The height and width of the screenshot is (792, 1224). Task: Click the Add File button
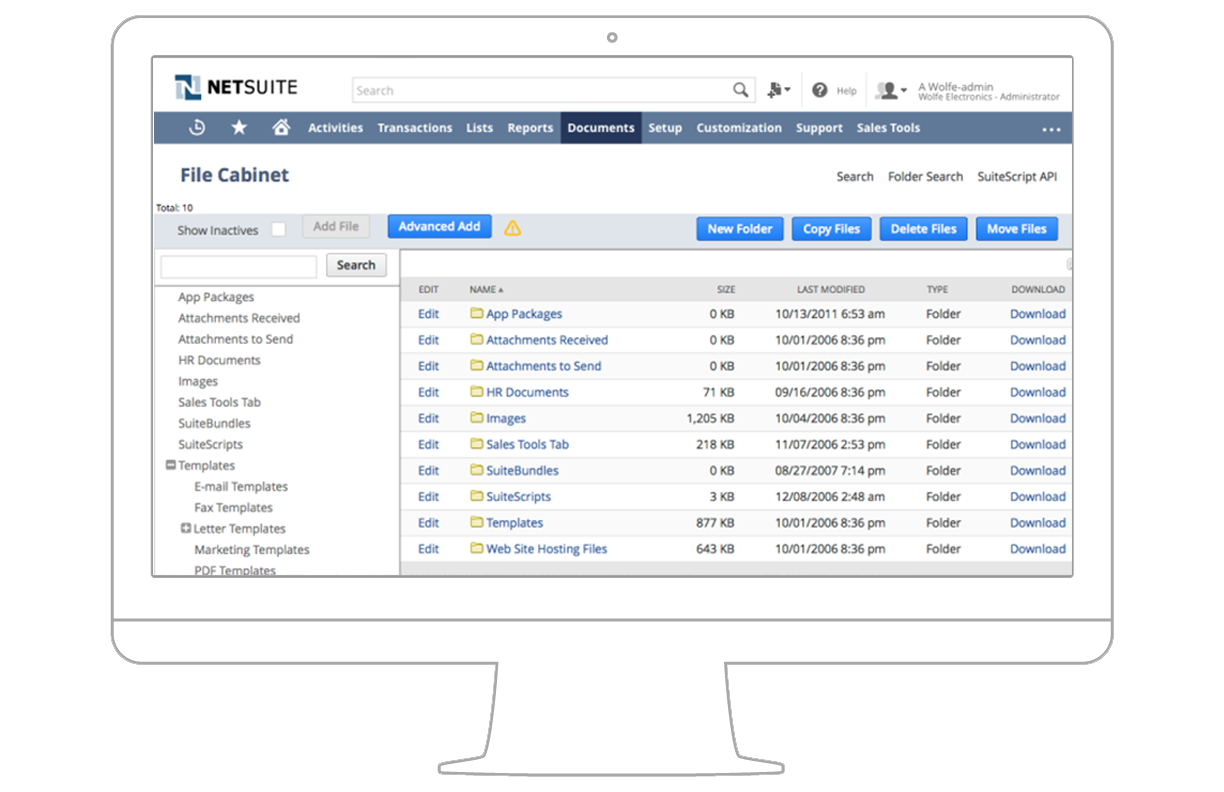pos(336,227)
